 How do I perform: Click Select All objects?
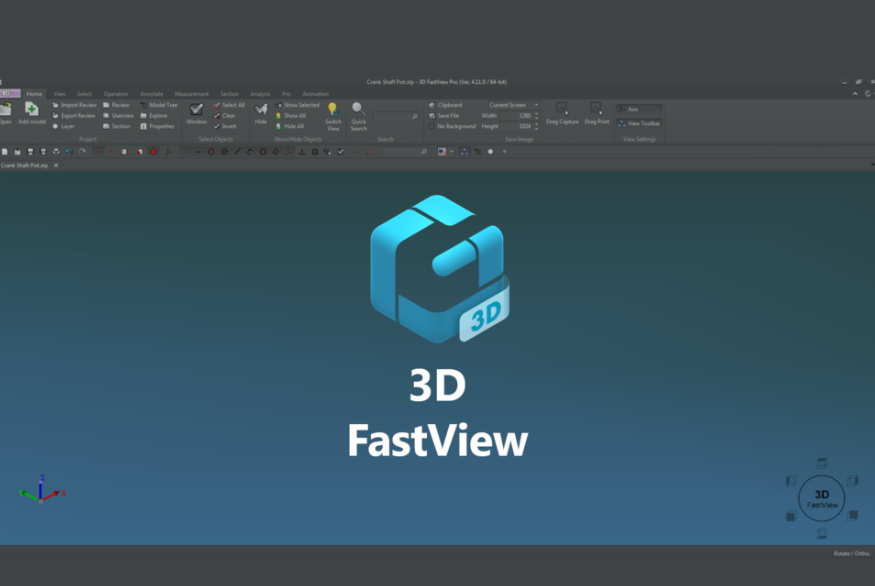tap(229, 105)
